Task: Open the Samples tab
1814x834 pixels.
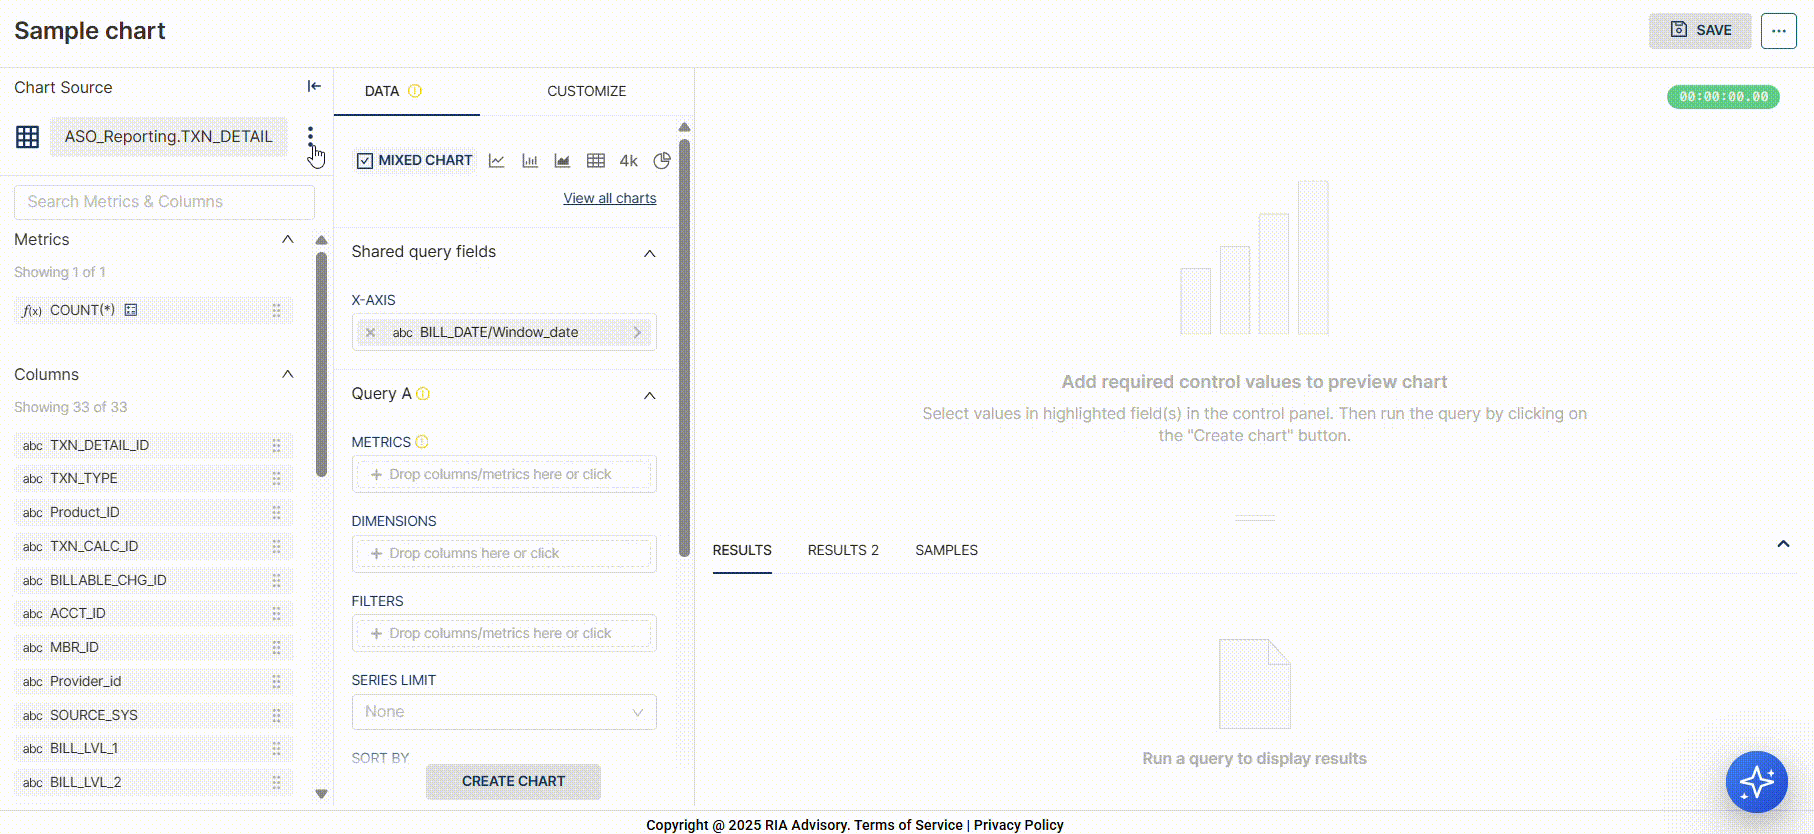Action: [946, 550]
